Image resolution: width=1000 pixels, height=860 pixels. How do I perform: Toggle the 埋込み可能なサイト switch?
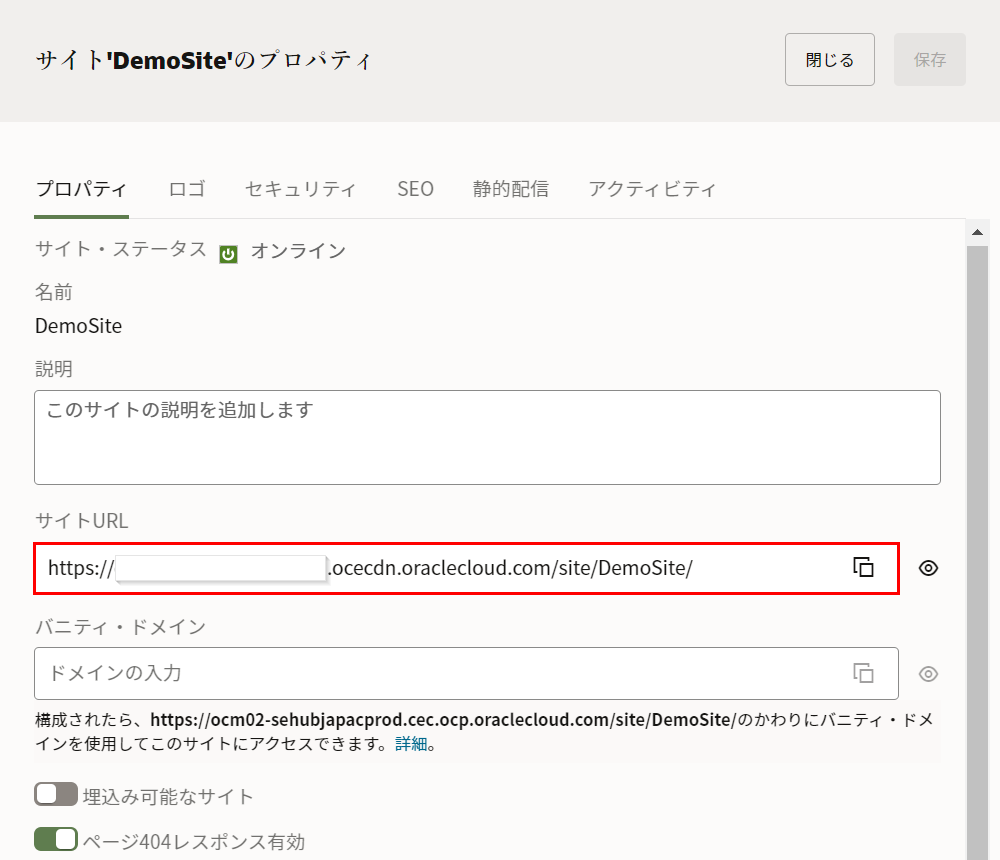tap(56, 794)
